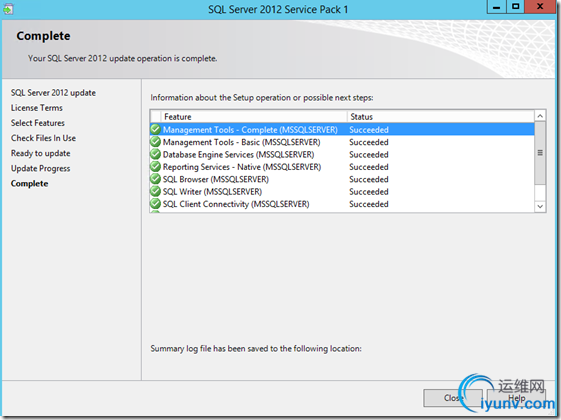561x420 pixels.
Task: Click Succeeded status of Database Engine Services
Action: point(369,155)
